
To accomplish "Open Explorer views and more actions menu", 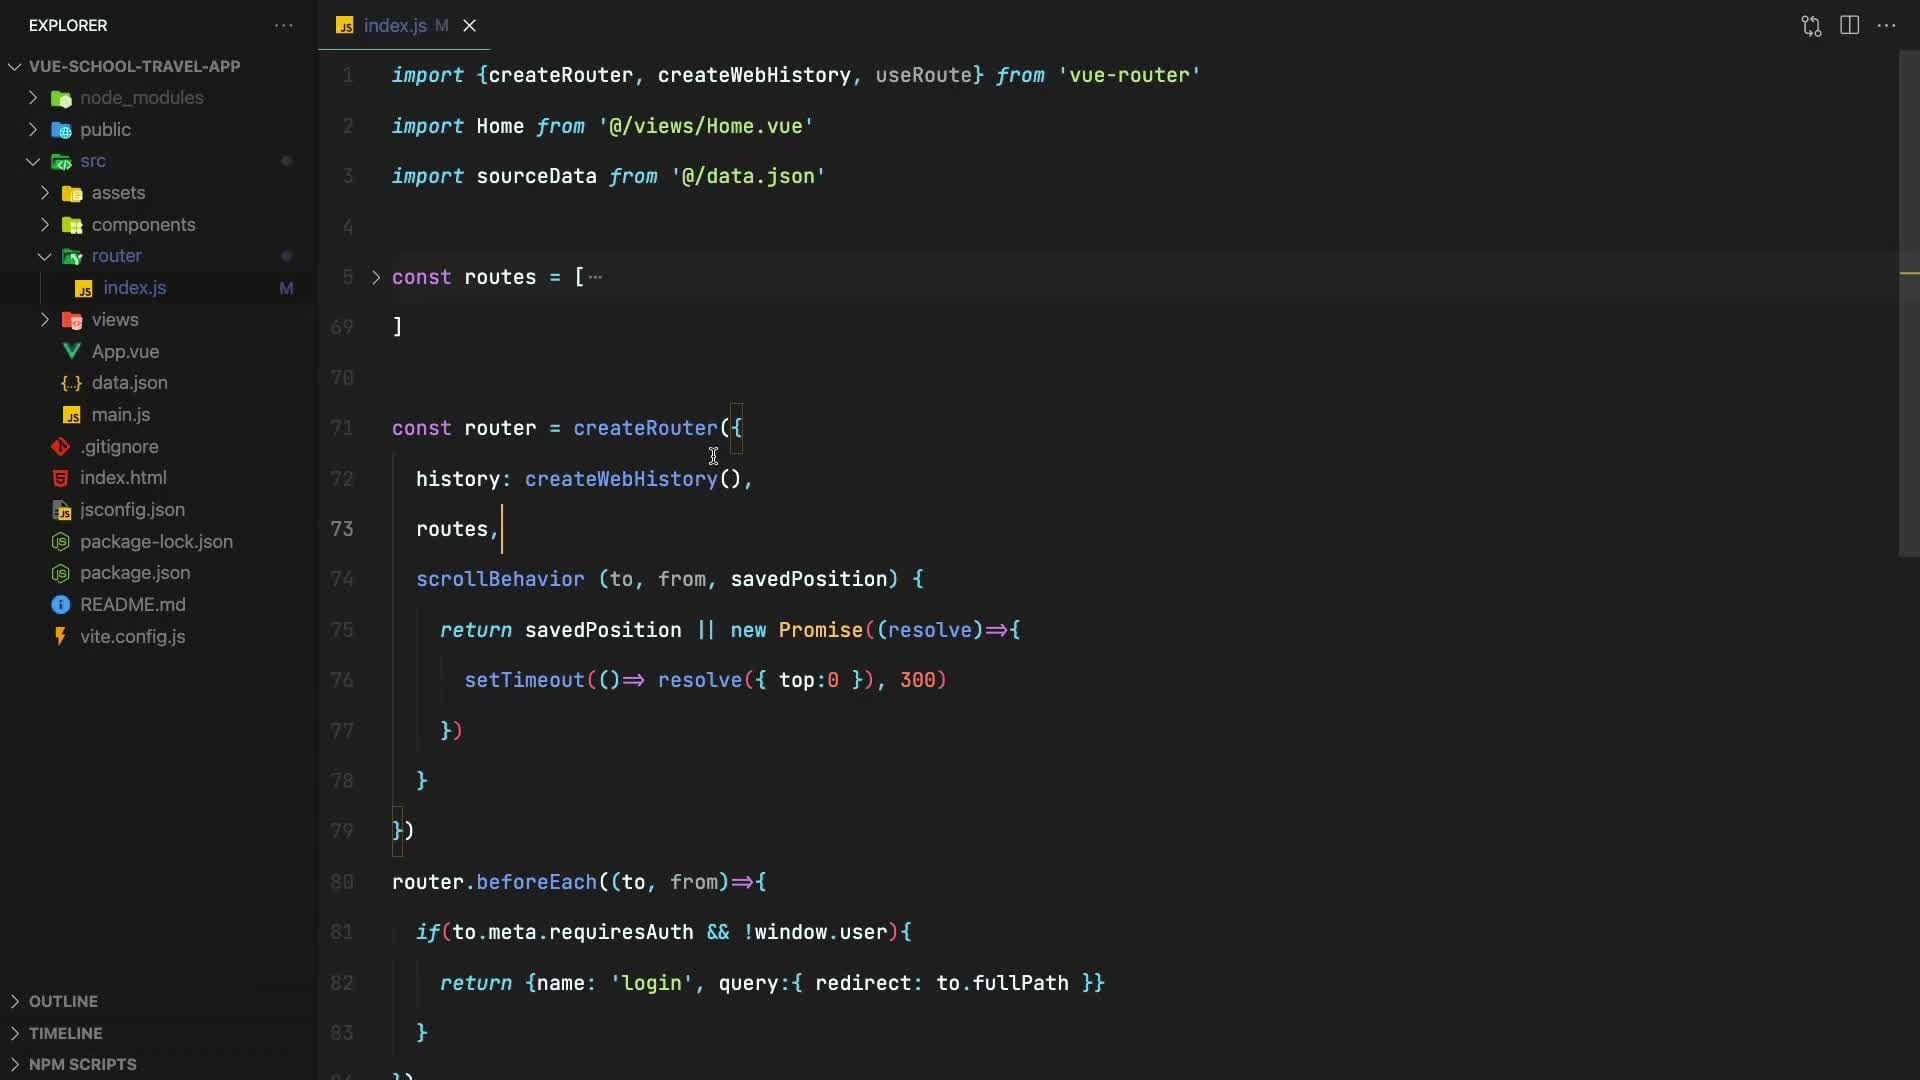I will click(284, 26).
